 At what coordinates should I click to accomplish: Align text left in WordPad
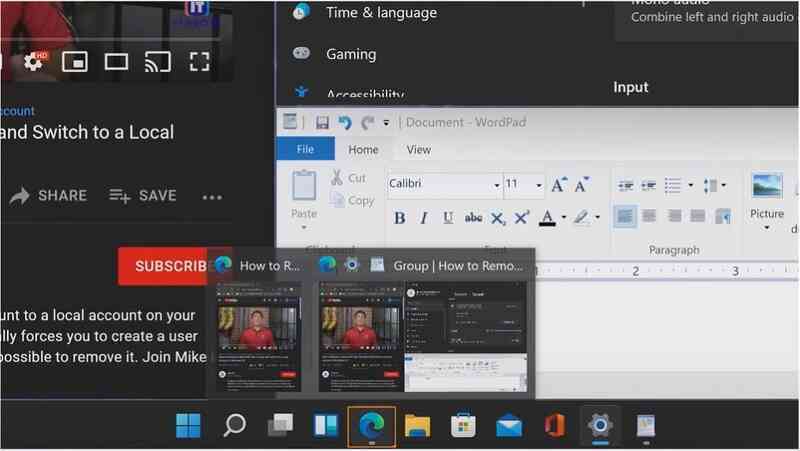tap(625, 216)
